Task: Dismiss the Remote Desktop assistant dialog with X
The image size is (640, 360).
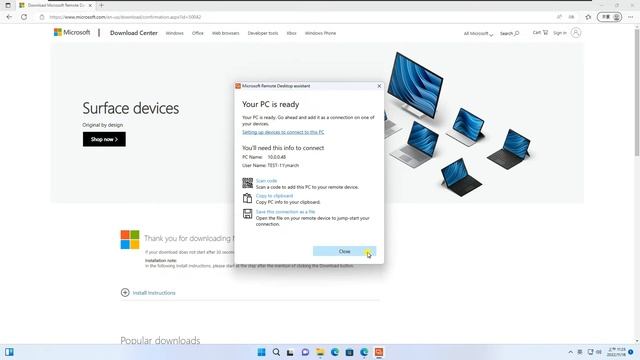Action: 379,86
